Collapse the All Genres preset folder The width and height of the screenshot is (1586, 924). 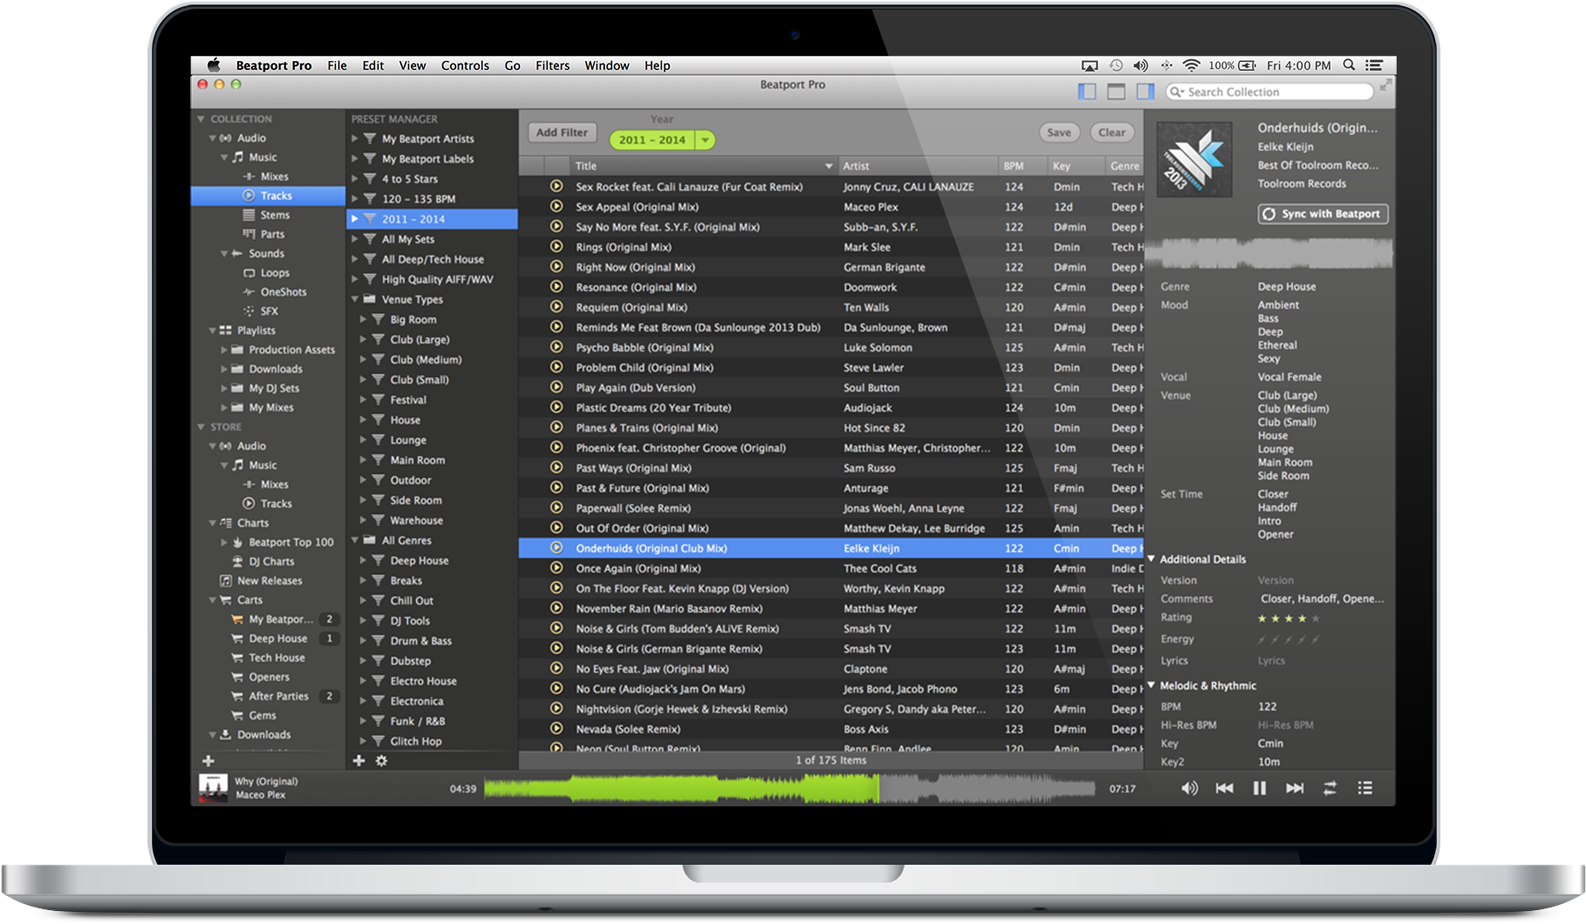pos(355,540)
